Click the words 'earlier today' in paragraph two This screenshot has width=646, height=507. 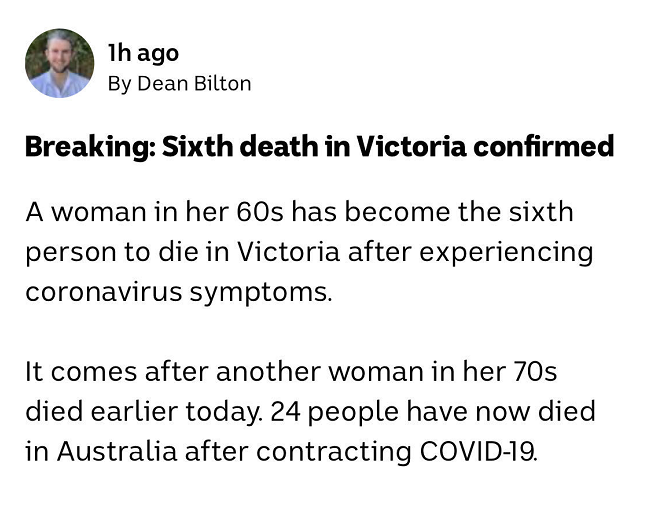(176, 412)
